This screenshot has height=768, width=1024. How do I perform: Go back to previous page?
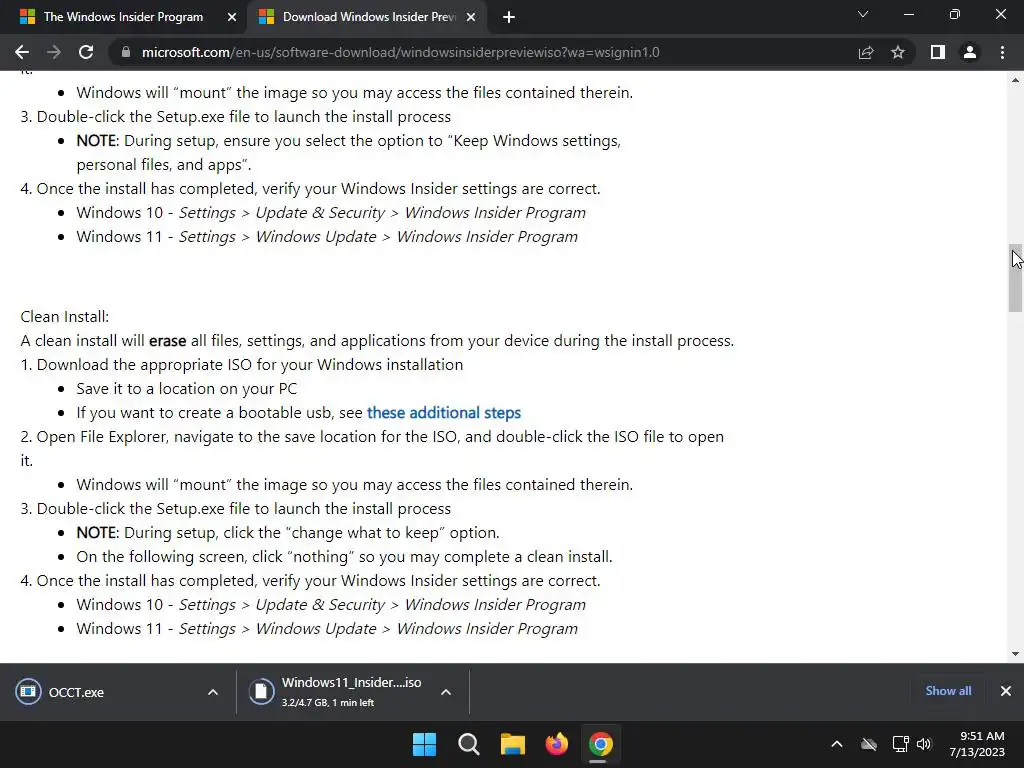click(22, 52)
